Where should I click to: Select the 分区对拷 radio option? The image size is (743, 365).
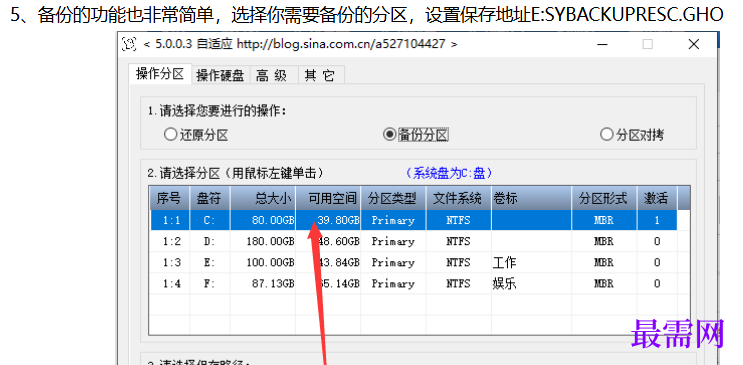(632, 135)
